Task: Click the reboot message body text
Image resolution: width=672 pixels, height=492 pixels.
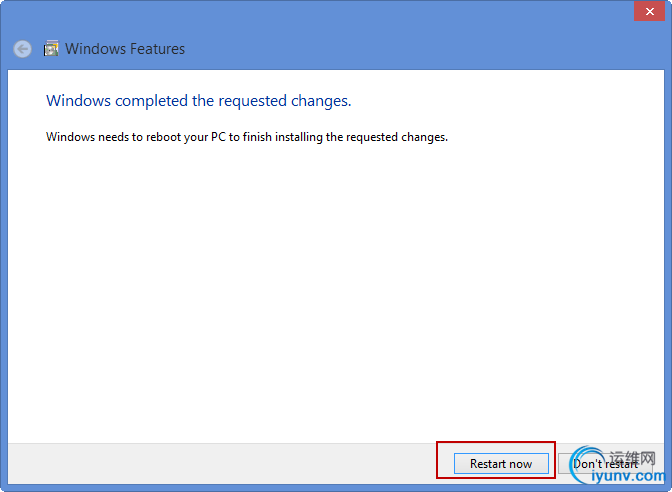Action: pos(247,137)
